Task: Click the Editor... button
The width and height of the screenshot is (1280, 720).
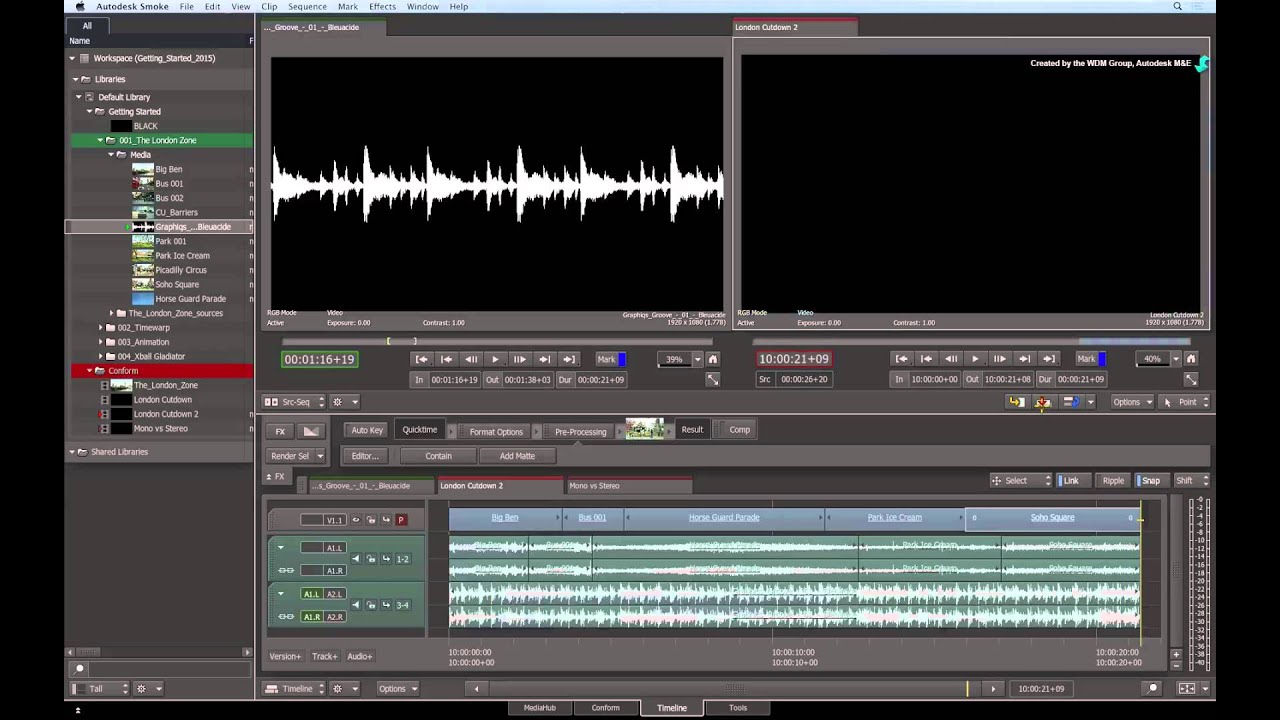Action: (364, 456)
